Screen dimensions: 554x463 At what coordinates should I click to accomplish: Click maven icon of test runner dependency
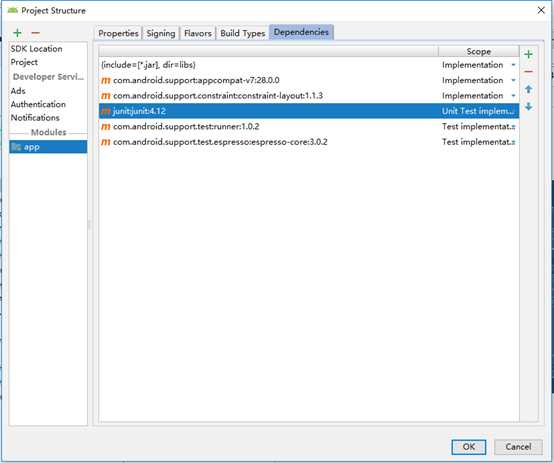(106, 127)
